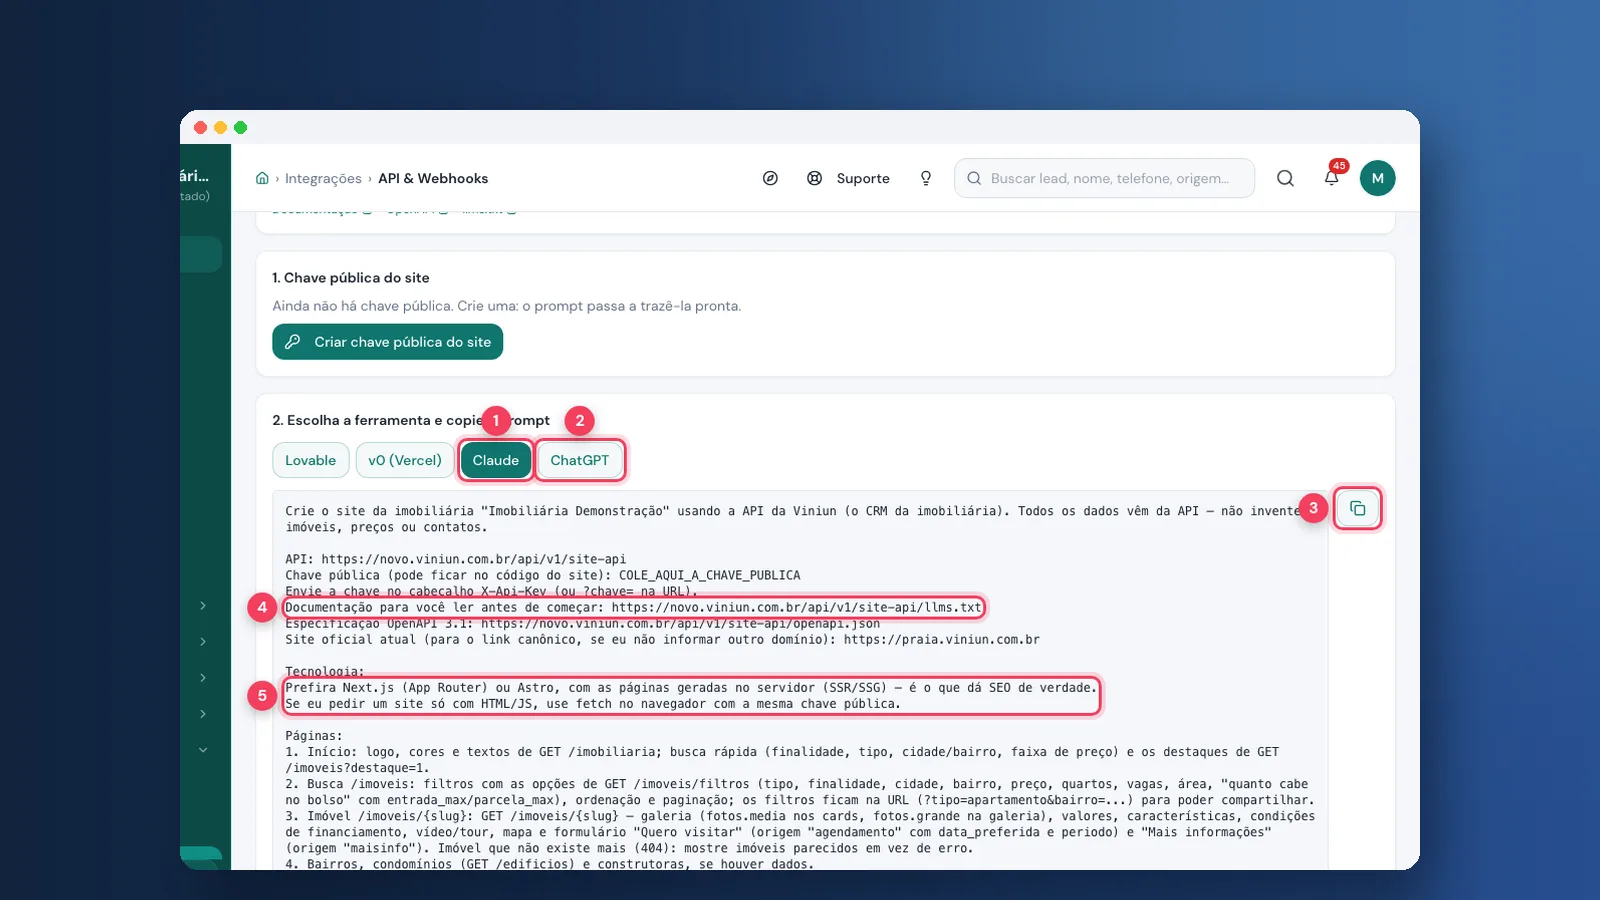Go to home via breadcrumb house icon
Viewport: 1600px width, 900px height.
tap(262, 178)
